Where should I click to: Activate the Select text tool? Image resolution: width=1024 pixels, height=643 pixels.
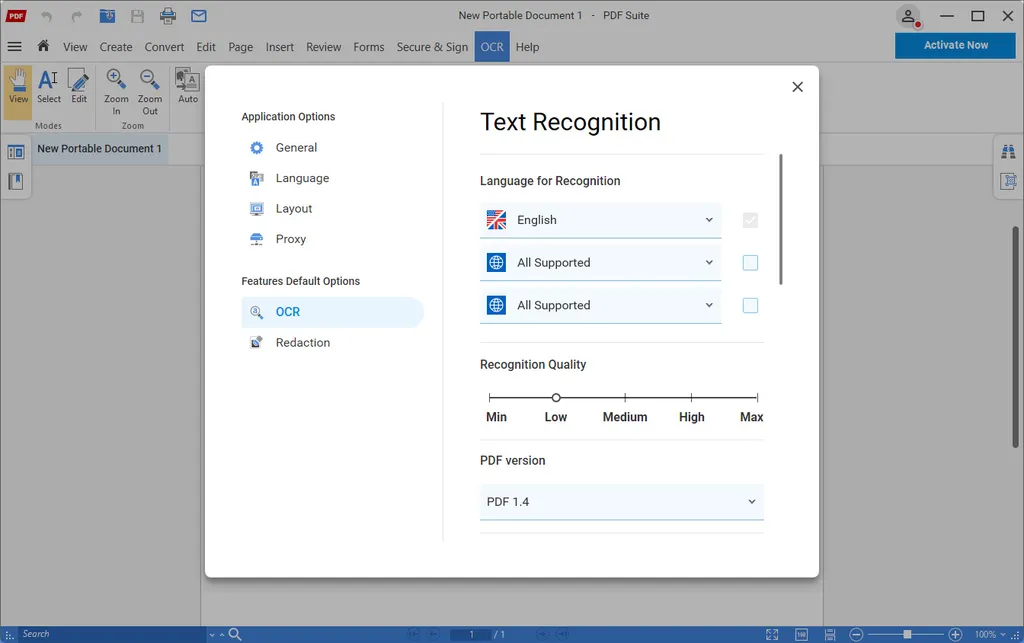[48, 87]
